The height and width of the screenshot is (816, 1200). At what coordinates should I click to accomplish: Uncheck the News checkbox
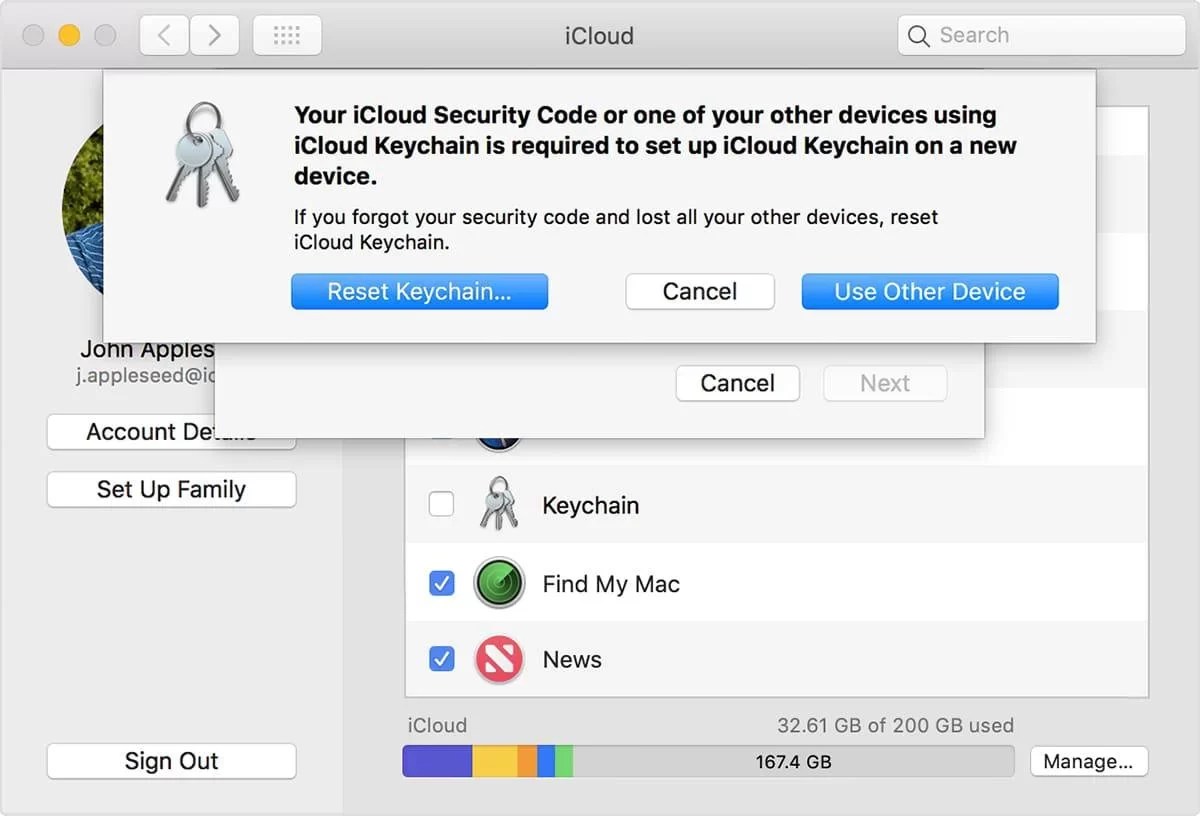pyautogui.click(x=440, y=659)
